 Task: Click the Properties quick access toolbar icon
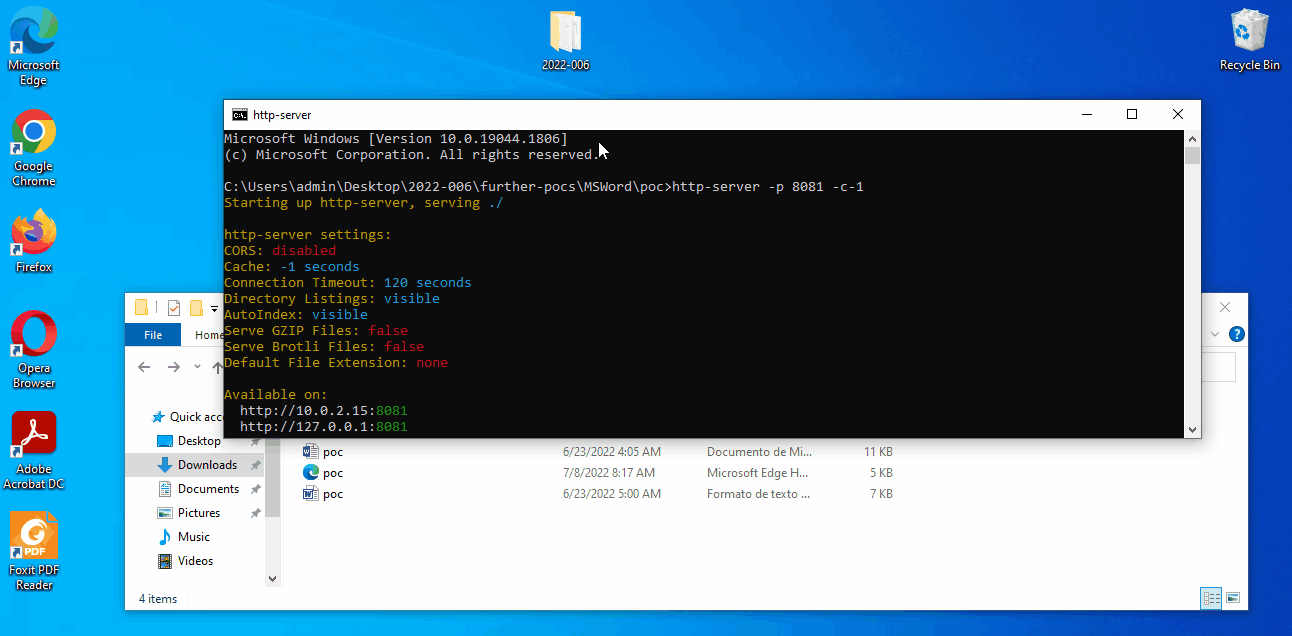174,307
